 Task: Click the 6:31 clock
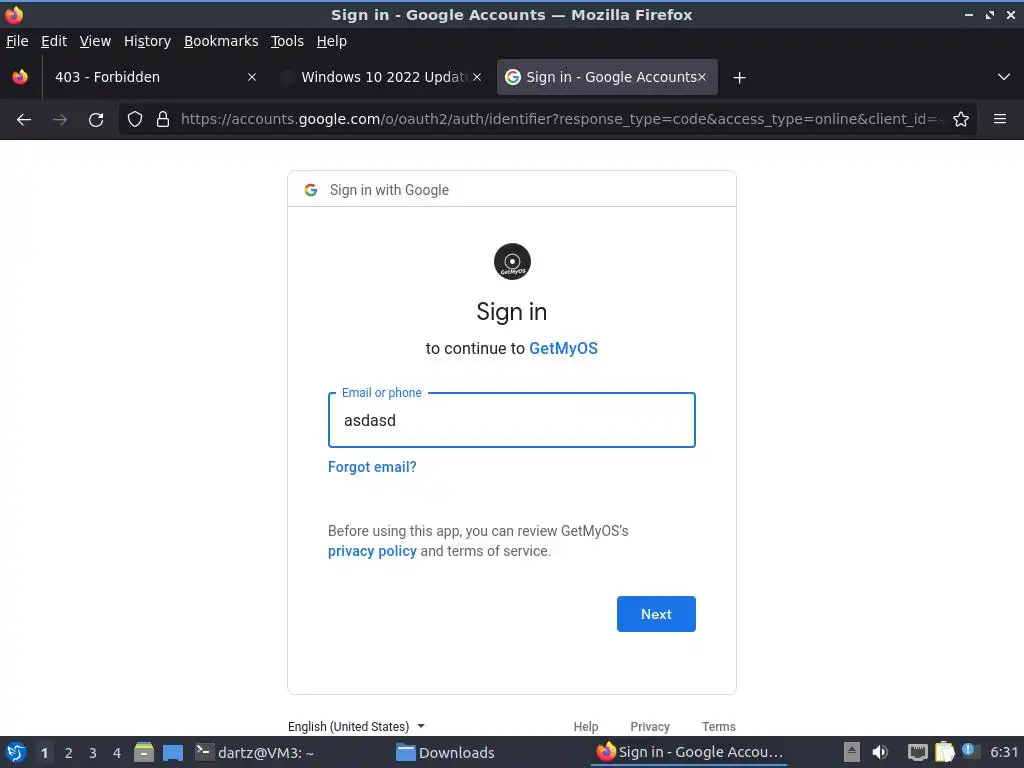click(1004, 752)
